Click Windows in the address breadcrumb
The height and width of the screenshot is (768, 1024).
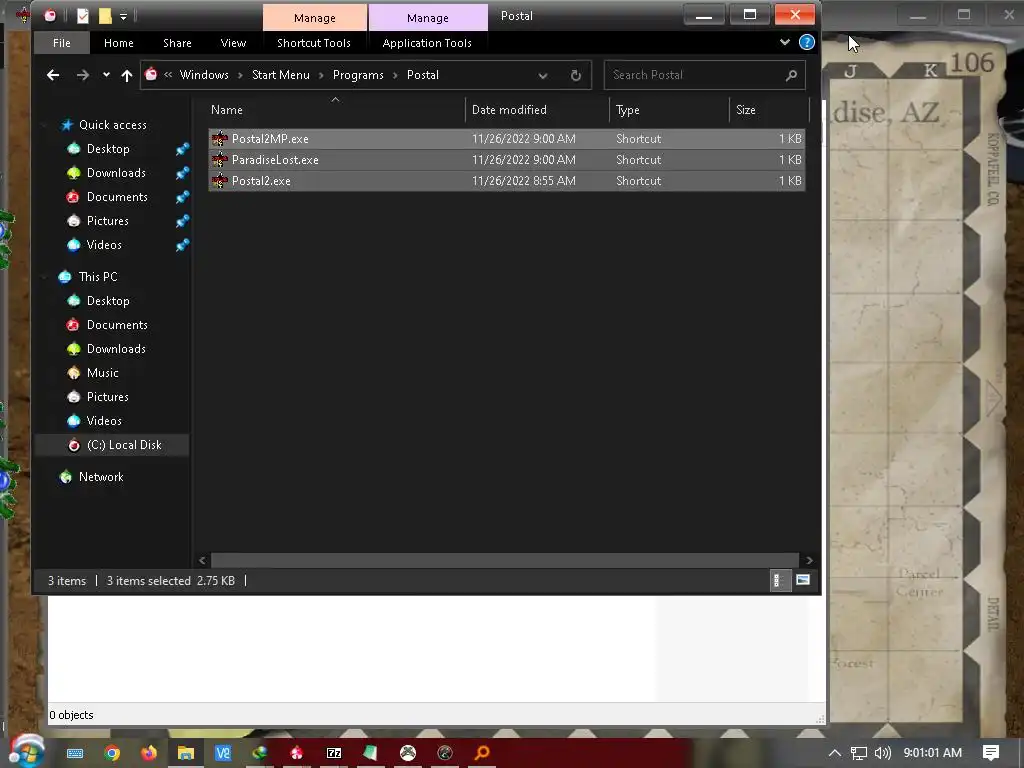point(204,75)
